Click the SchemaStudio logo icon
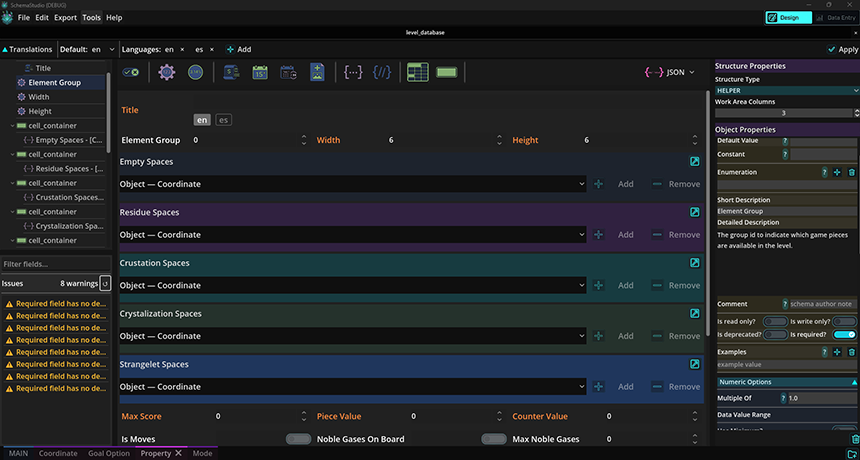The width and height of the screenshot is (860, 460). (7, 18)
